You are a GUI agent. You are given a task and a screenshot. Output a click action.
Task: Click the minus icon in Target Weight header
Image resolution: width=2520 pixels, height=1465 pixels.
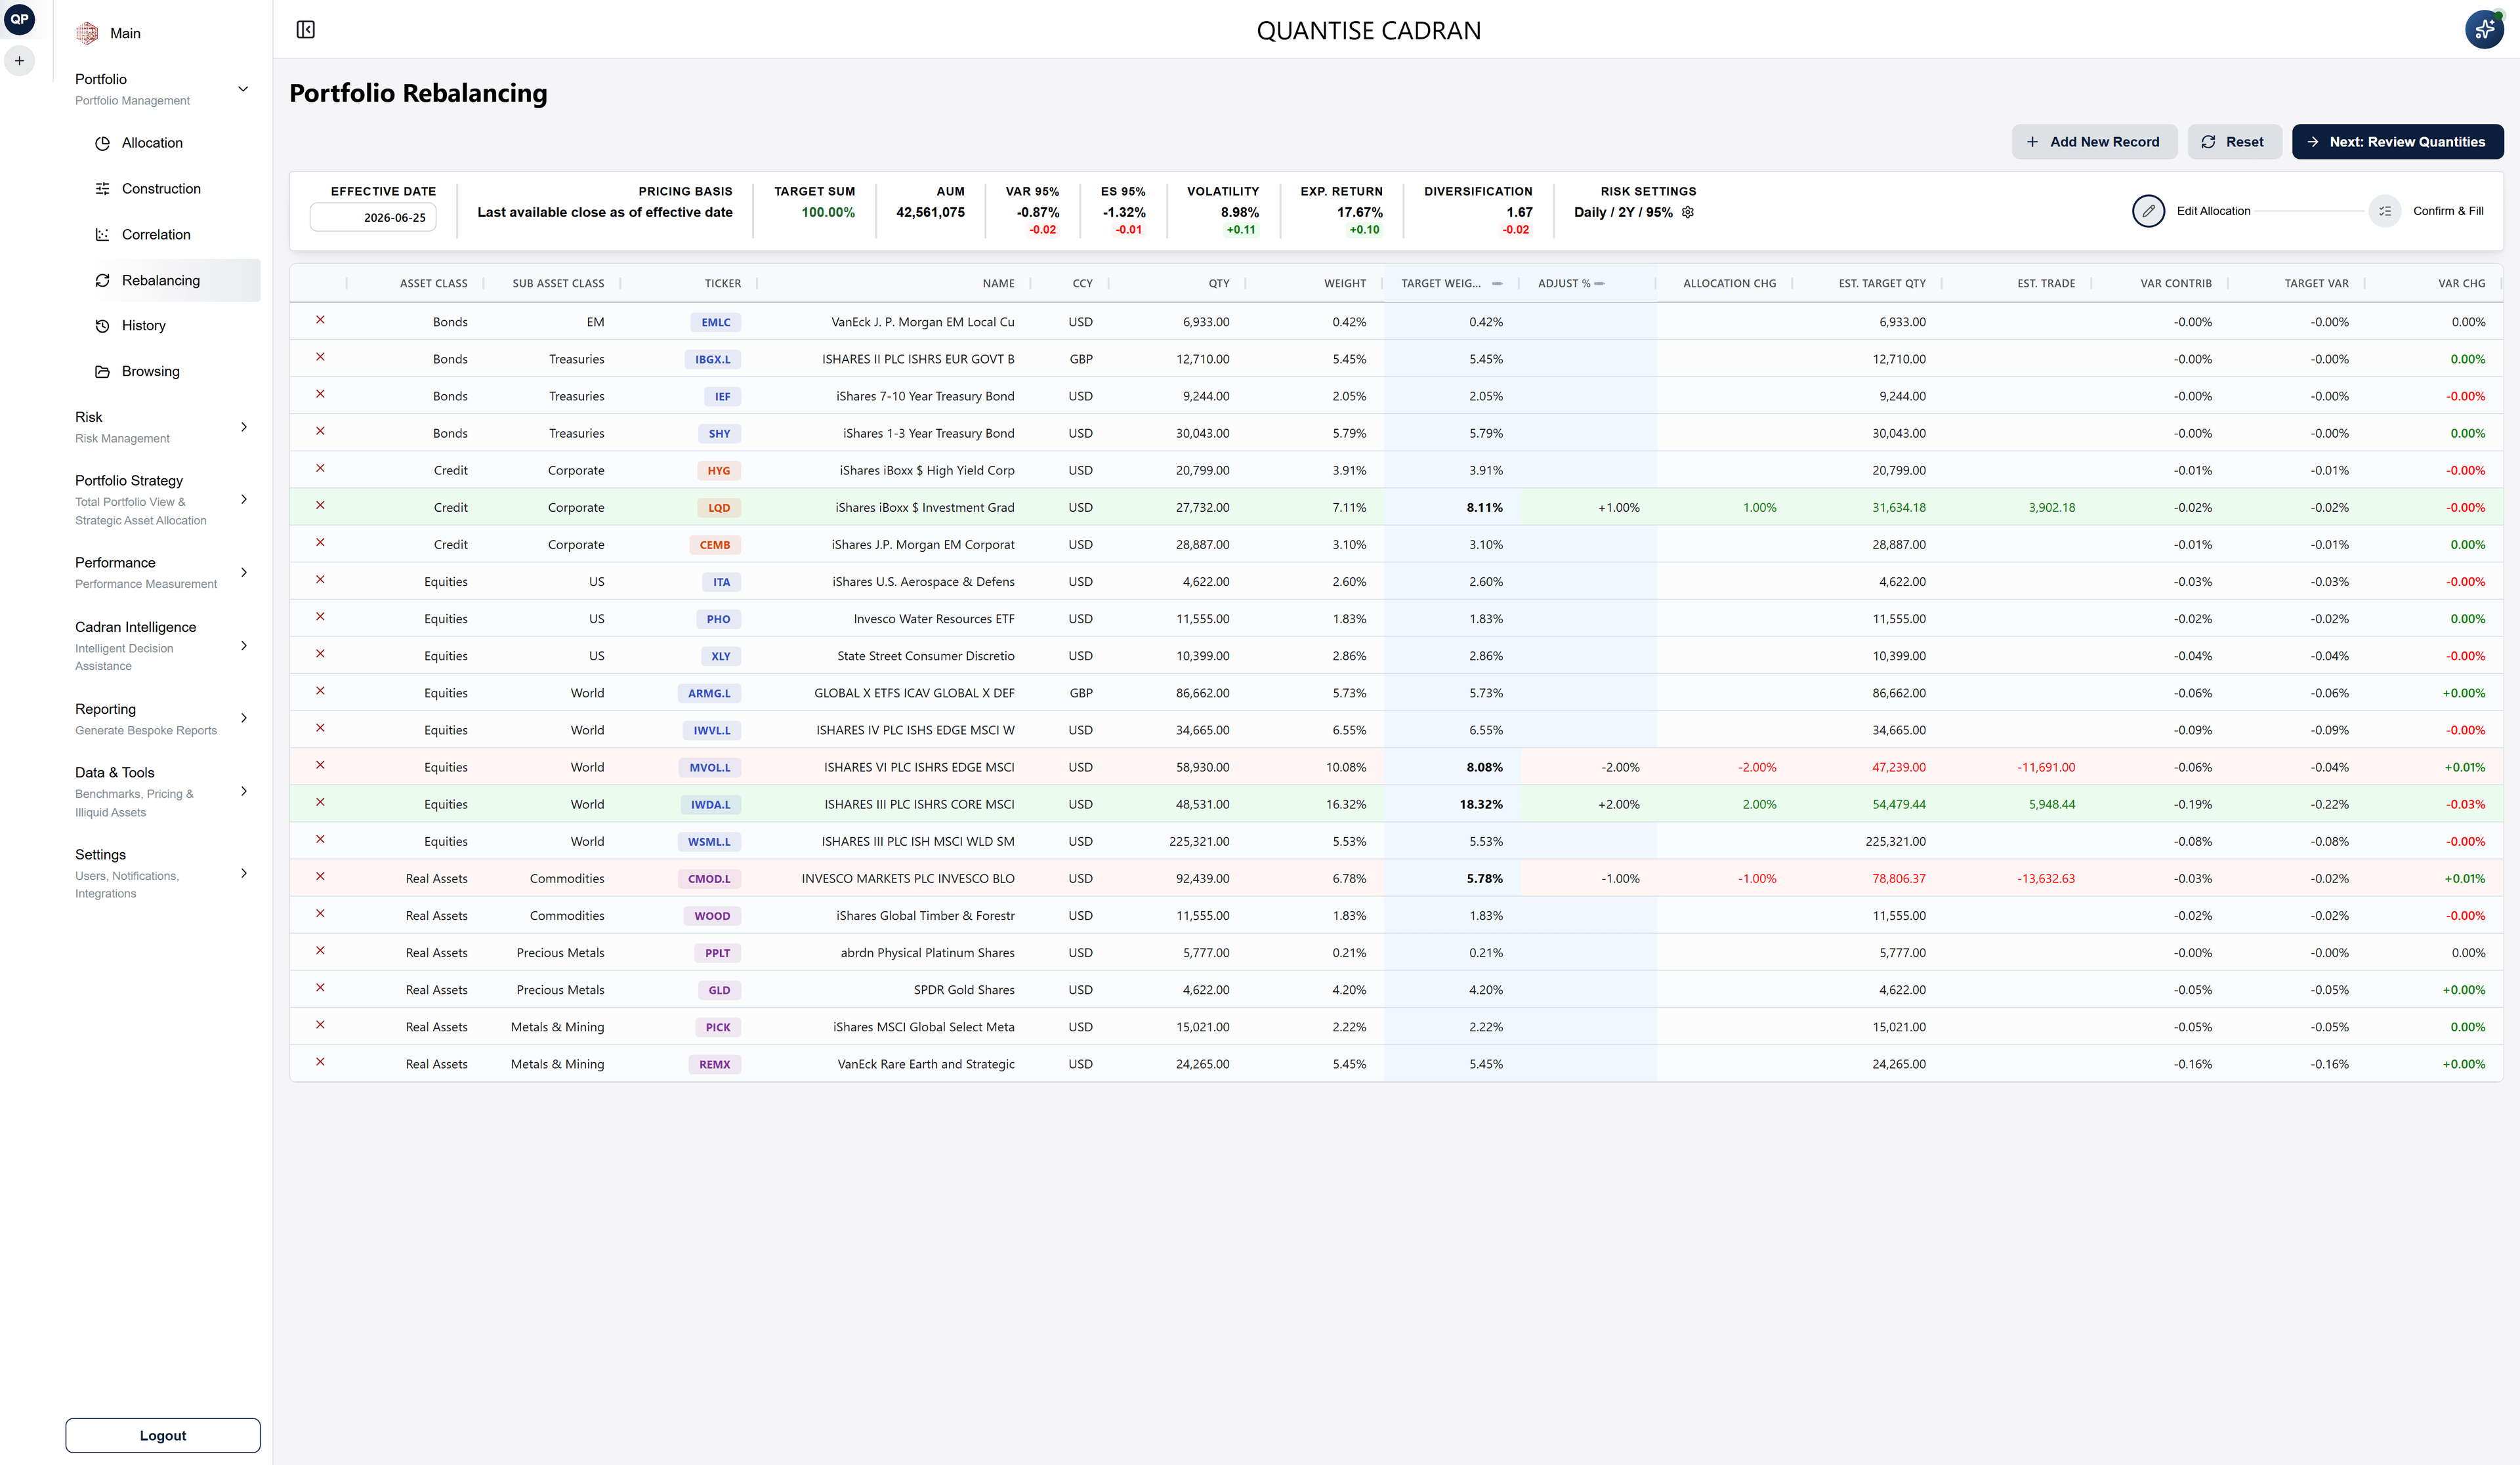(1497, 284)
